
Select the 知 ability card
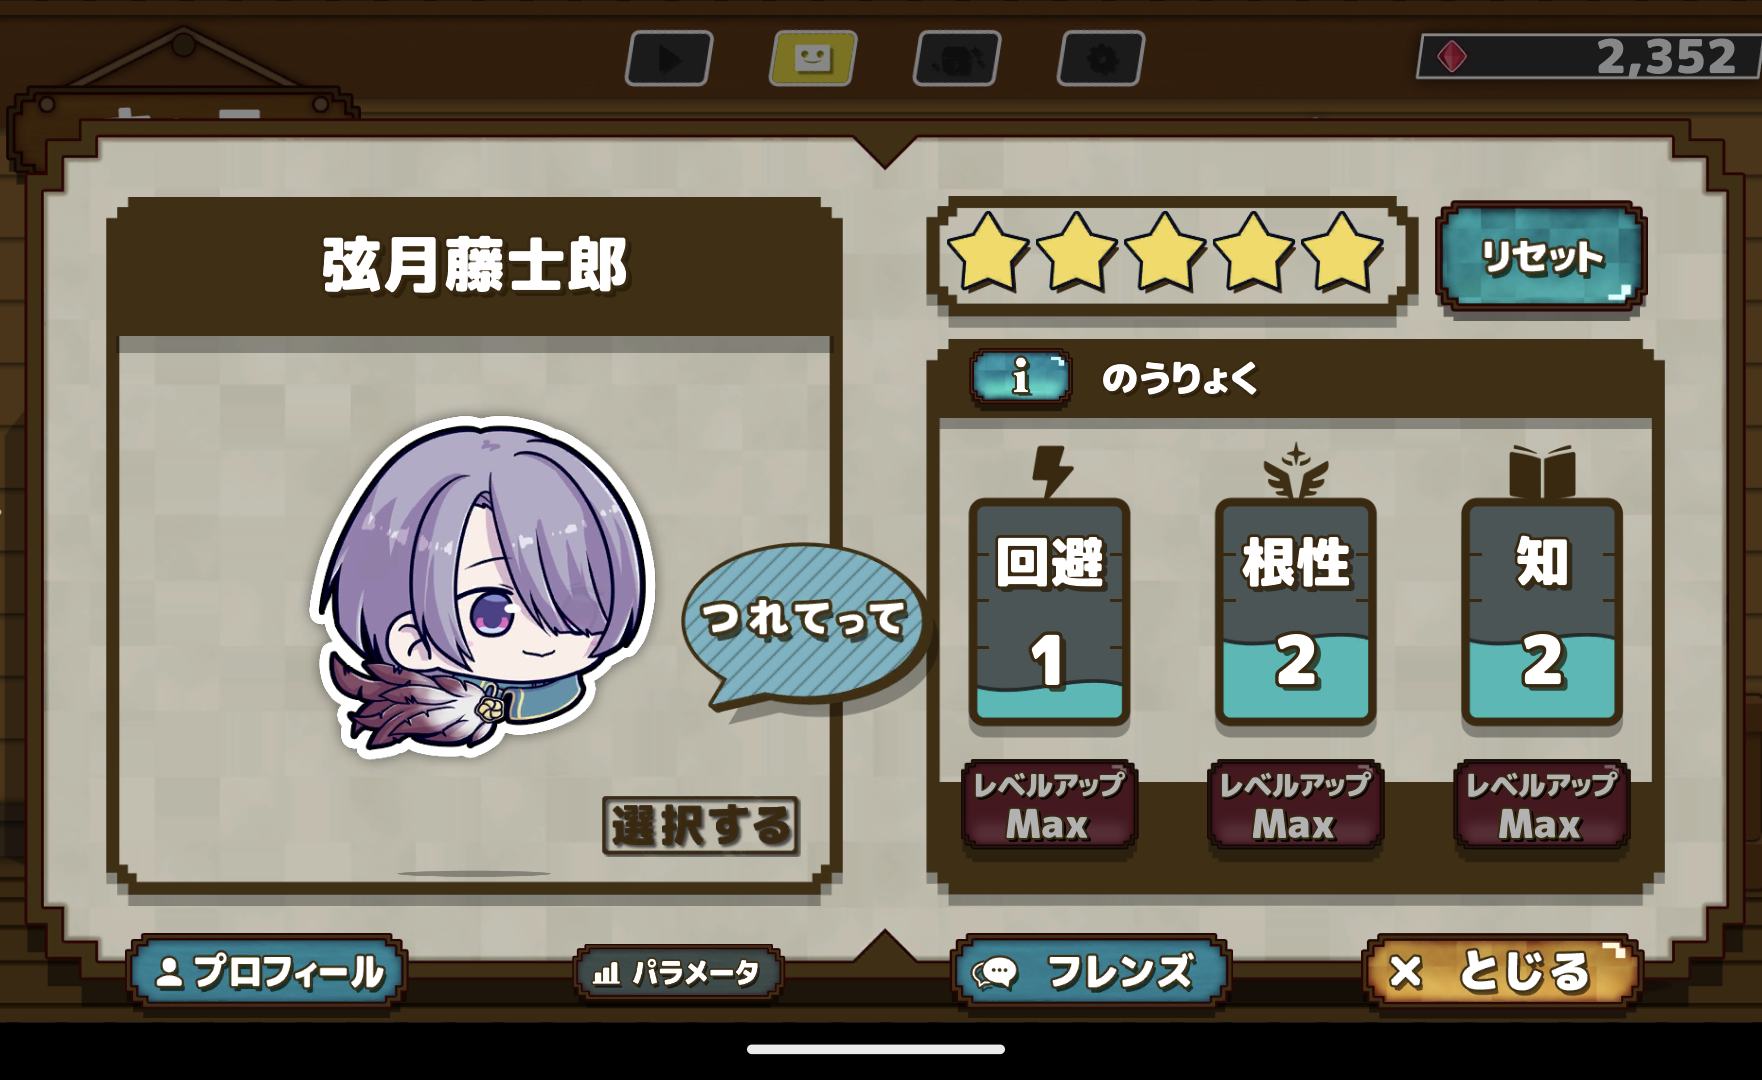point(1541,611)
